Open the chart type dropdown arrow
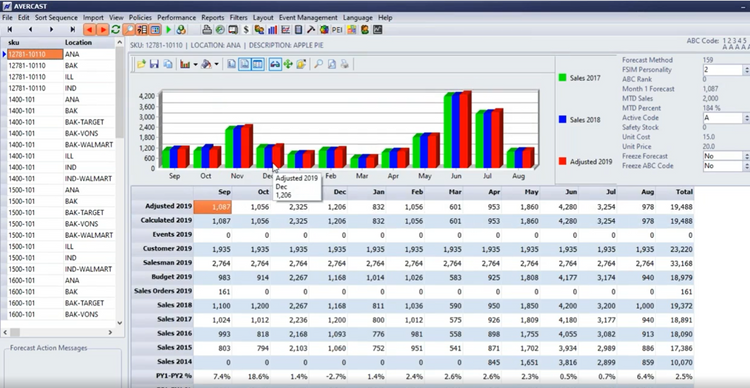 point(195,64)
